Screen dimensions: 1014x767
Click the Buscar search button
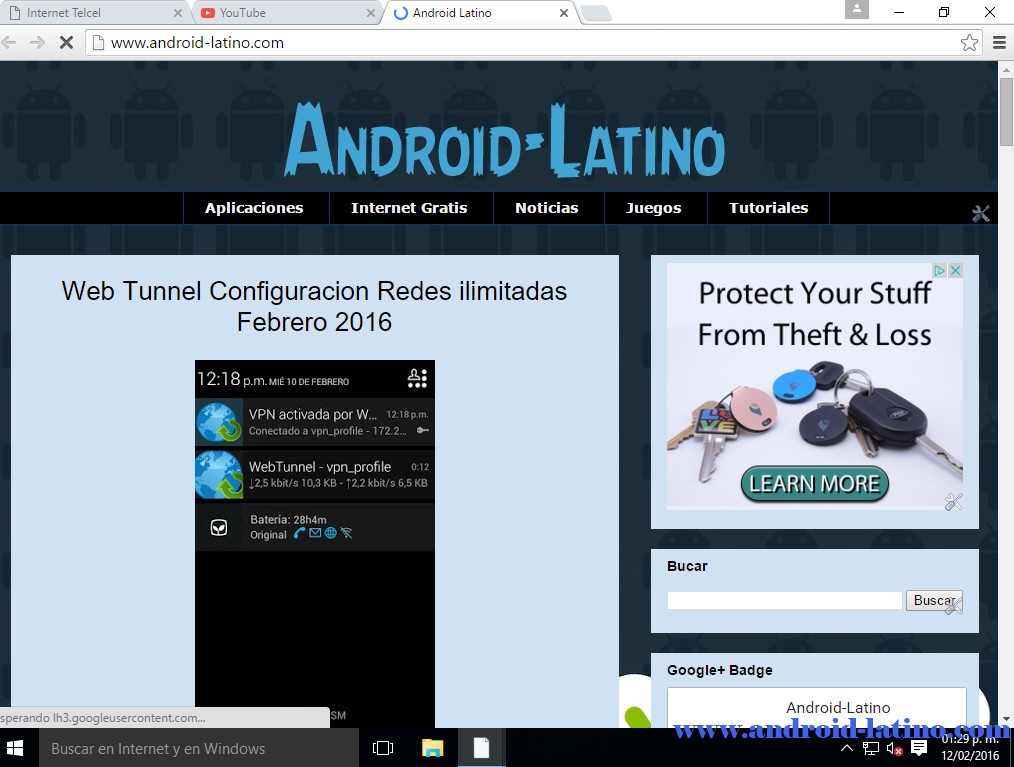coord(934,600)
